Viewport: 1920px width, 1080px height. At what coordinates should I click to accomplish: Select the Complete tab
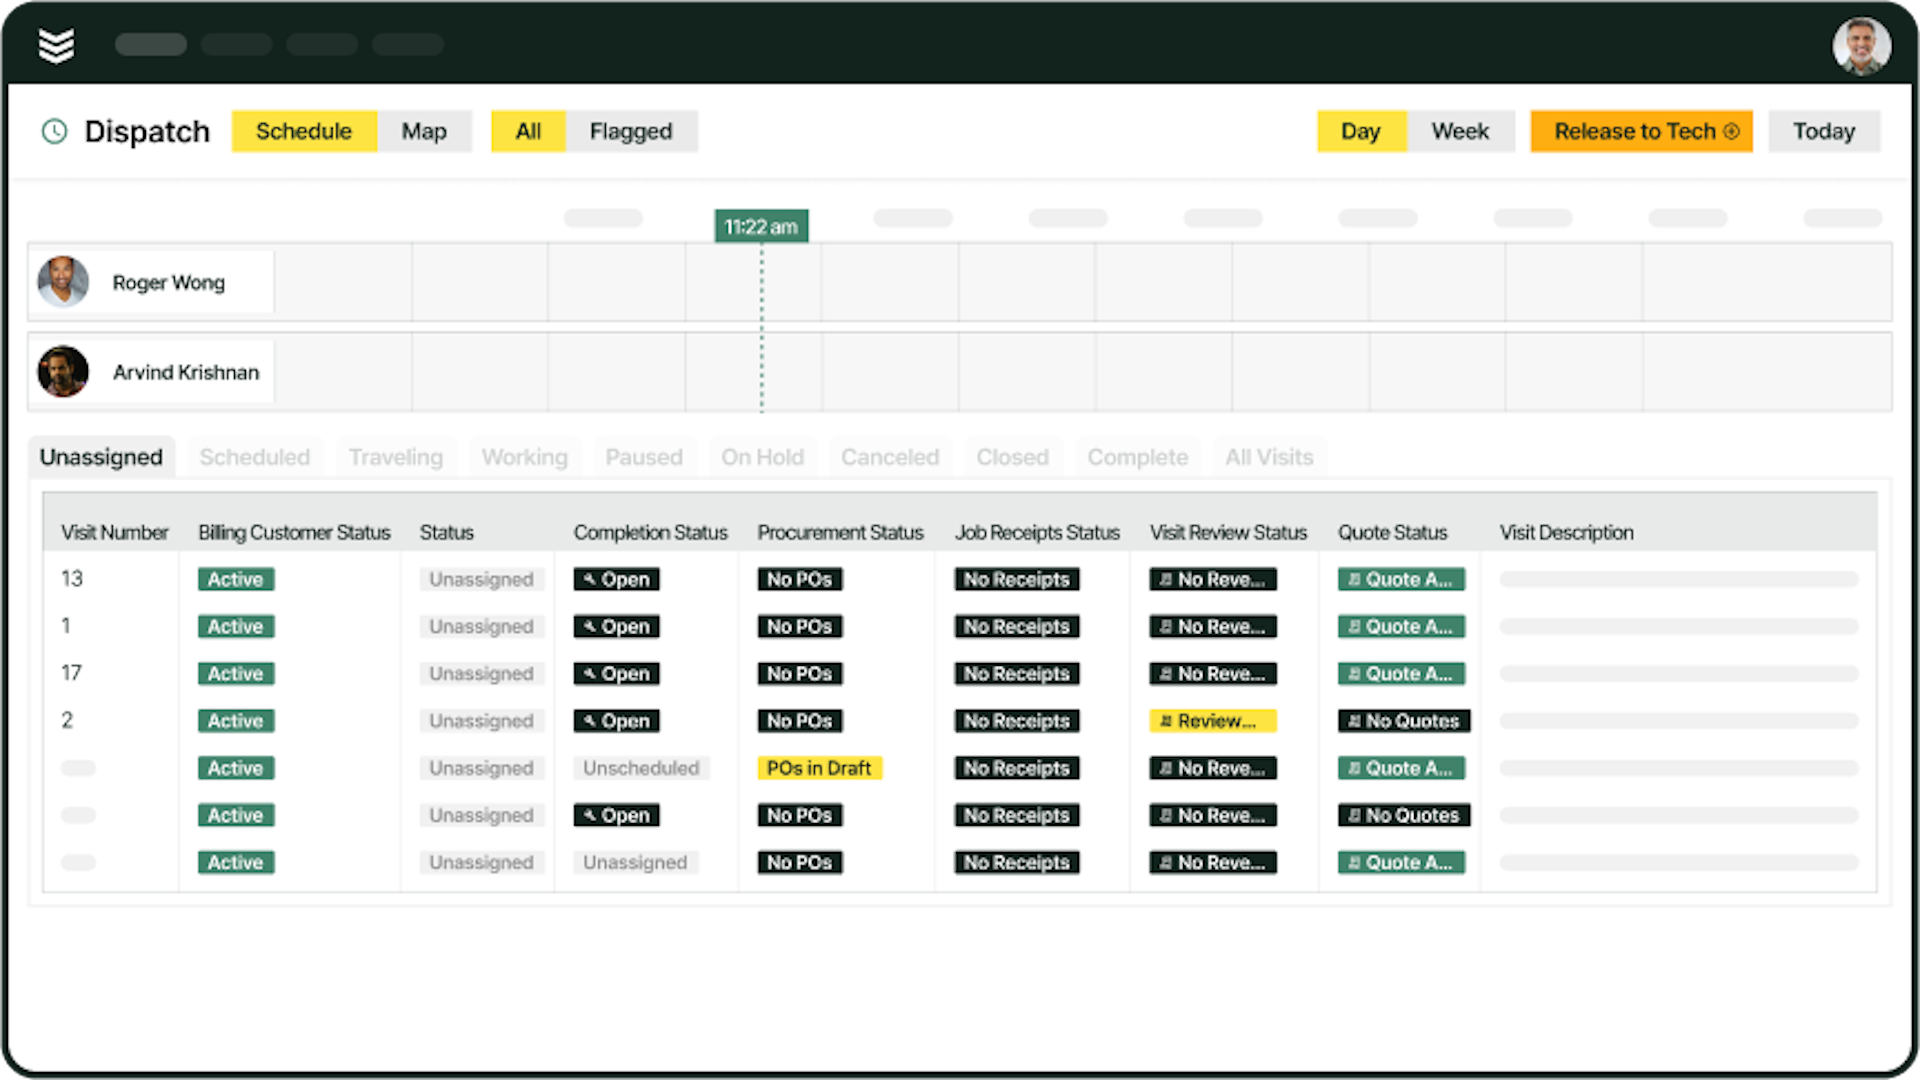[1137, 456]
